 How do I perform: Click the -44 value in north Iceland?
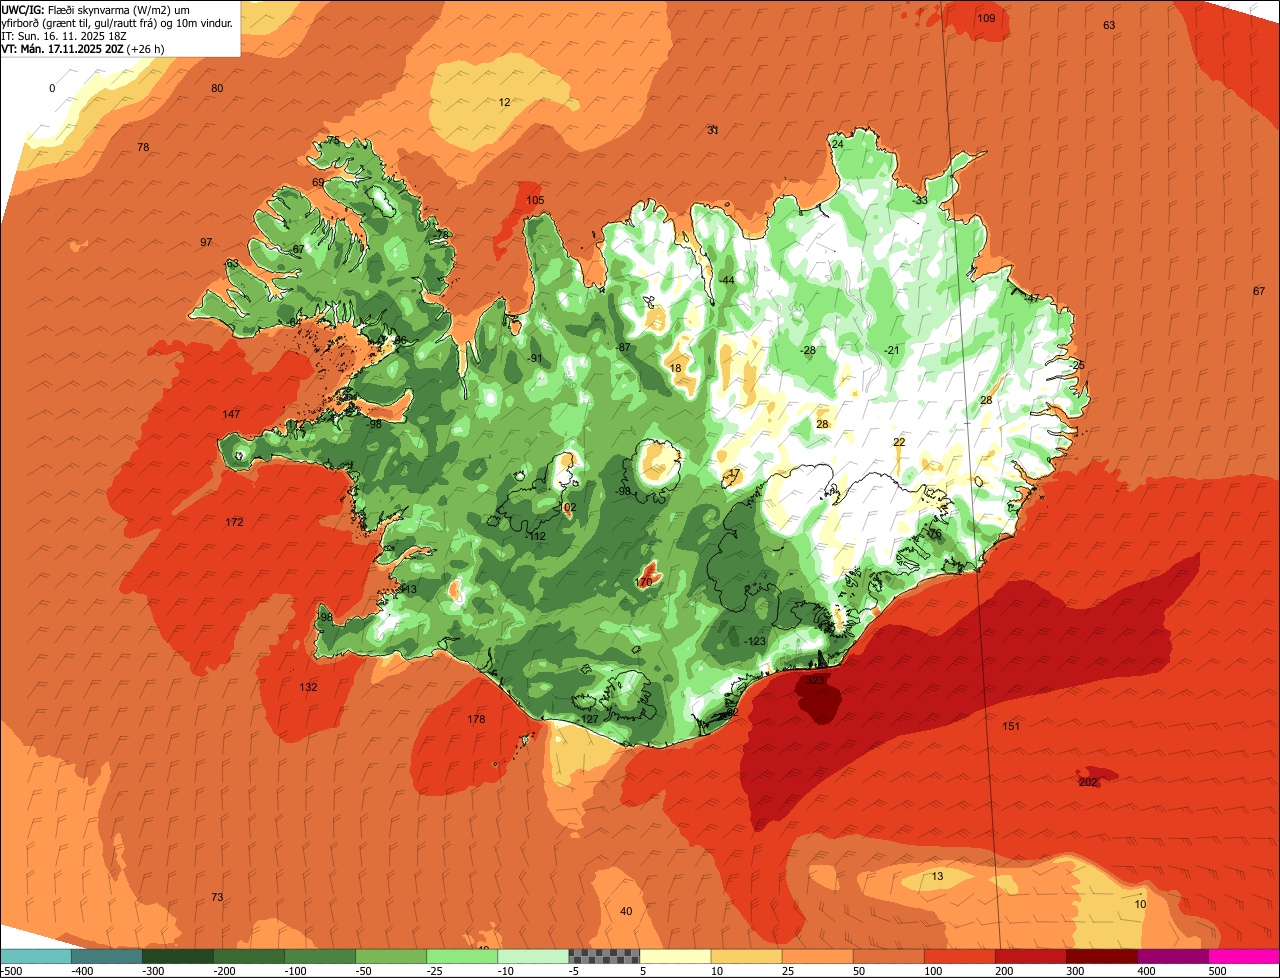pyautogui.click(x=727, y=280)
